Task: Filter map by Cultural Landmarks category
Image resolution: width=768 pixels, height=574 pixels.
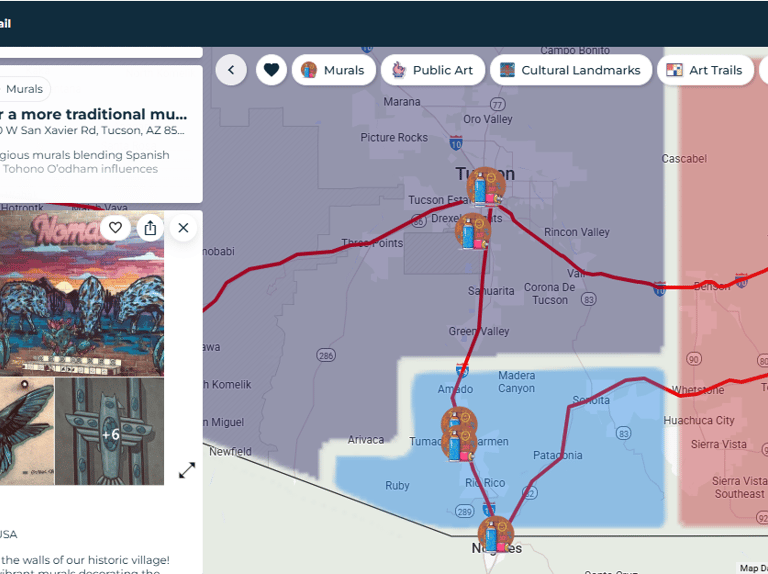Action: pos(571,70)
